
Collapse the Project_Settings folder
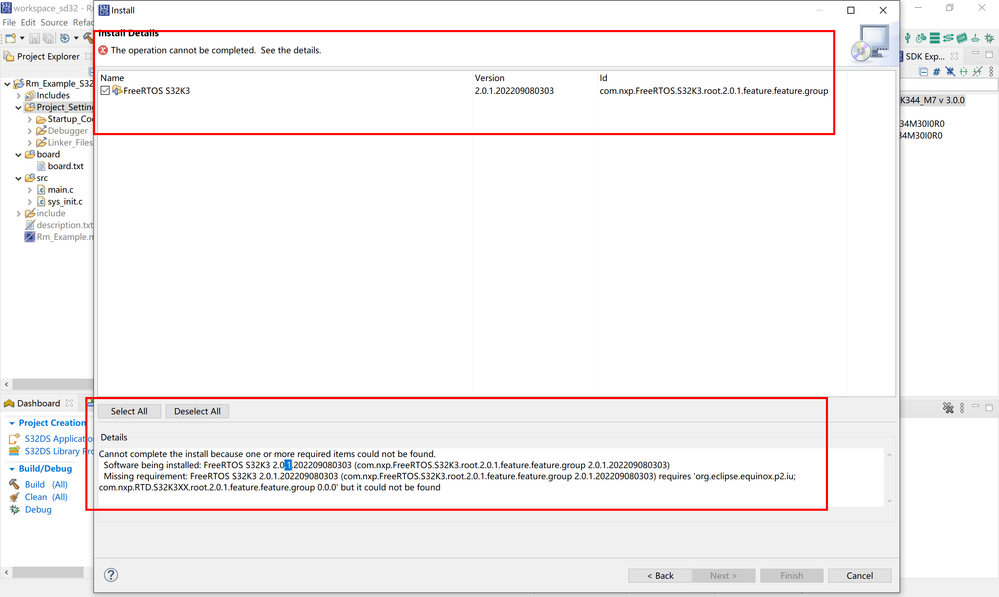point(18,107)
